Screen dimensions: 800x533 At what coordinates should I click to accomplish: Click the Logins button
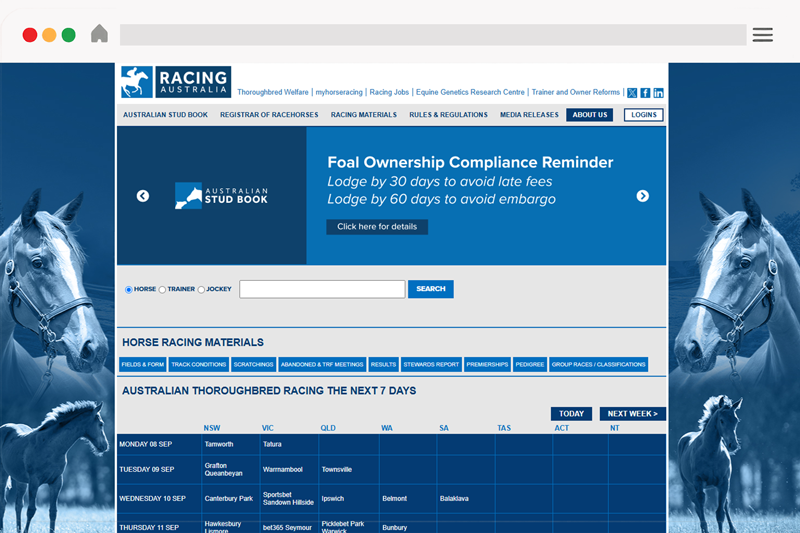pos(643,115)
